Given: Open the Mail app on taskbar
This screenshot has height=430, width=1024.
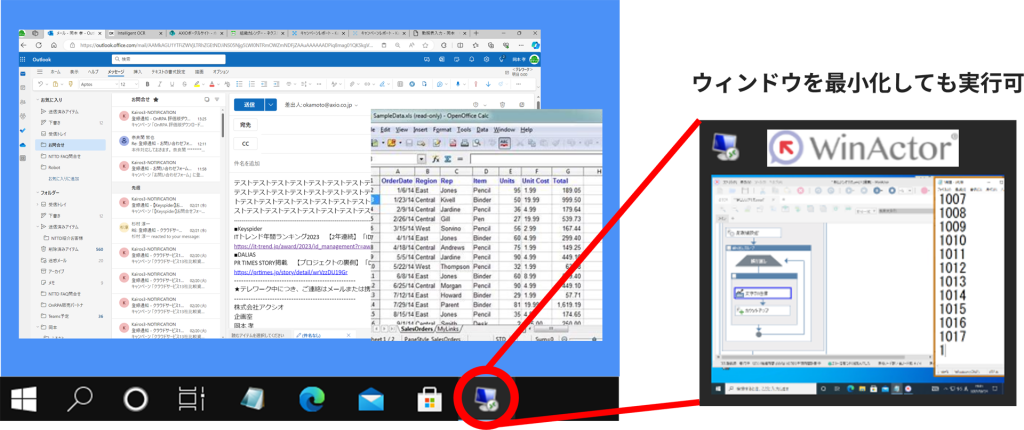Looking at the screenshot, I should (371, 400).
